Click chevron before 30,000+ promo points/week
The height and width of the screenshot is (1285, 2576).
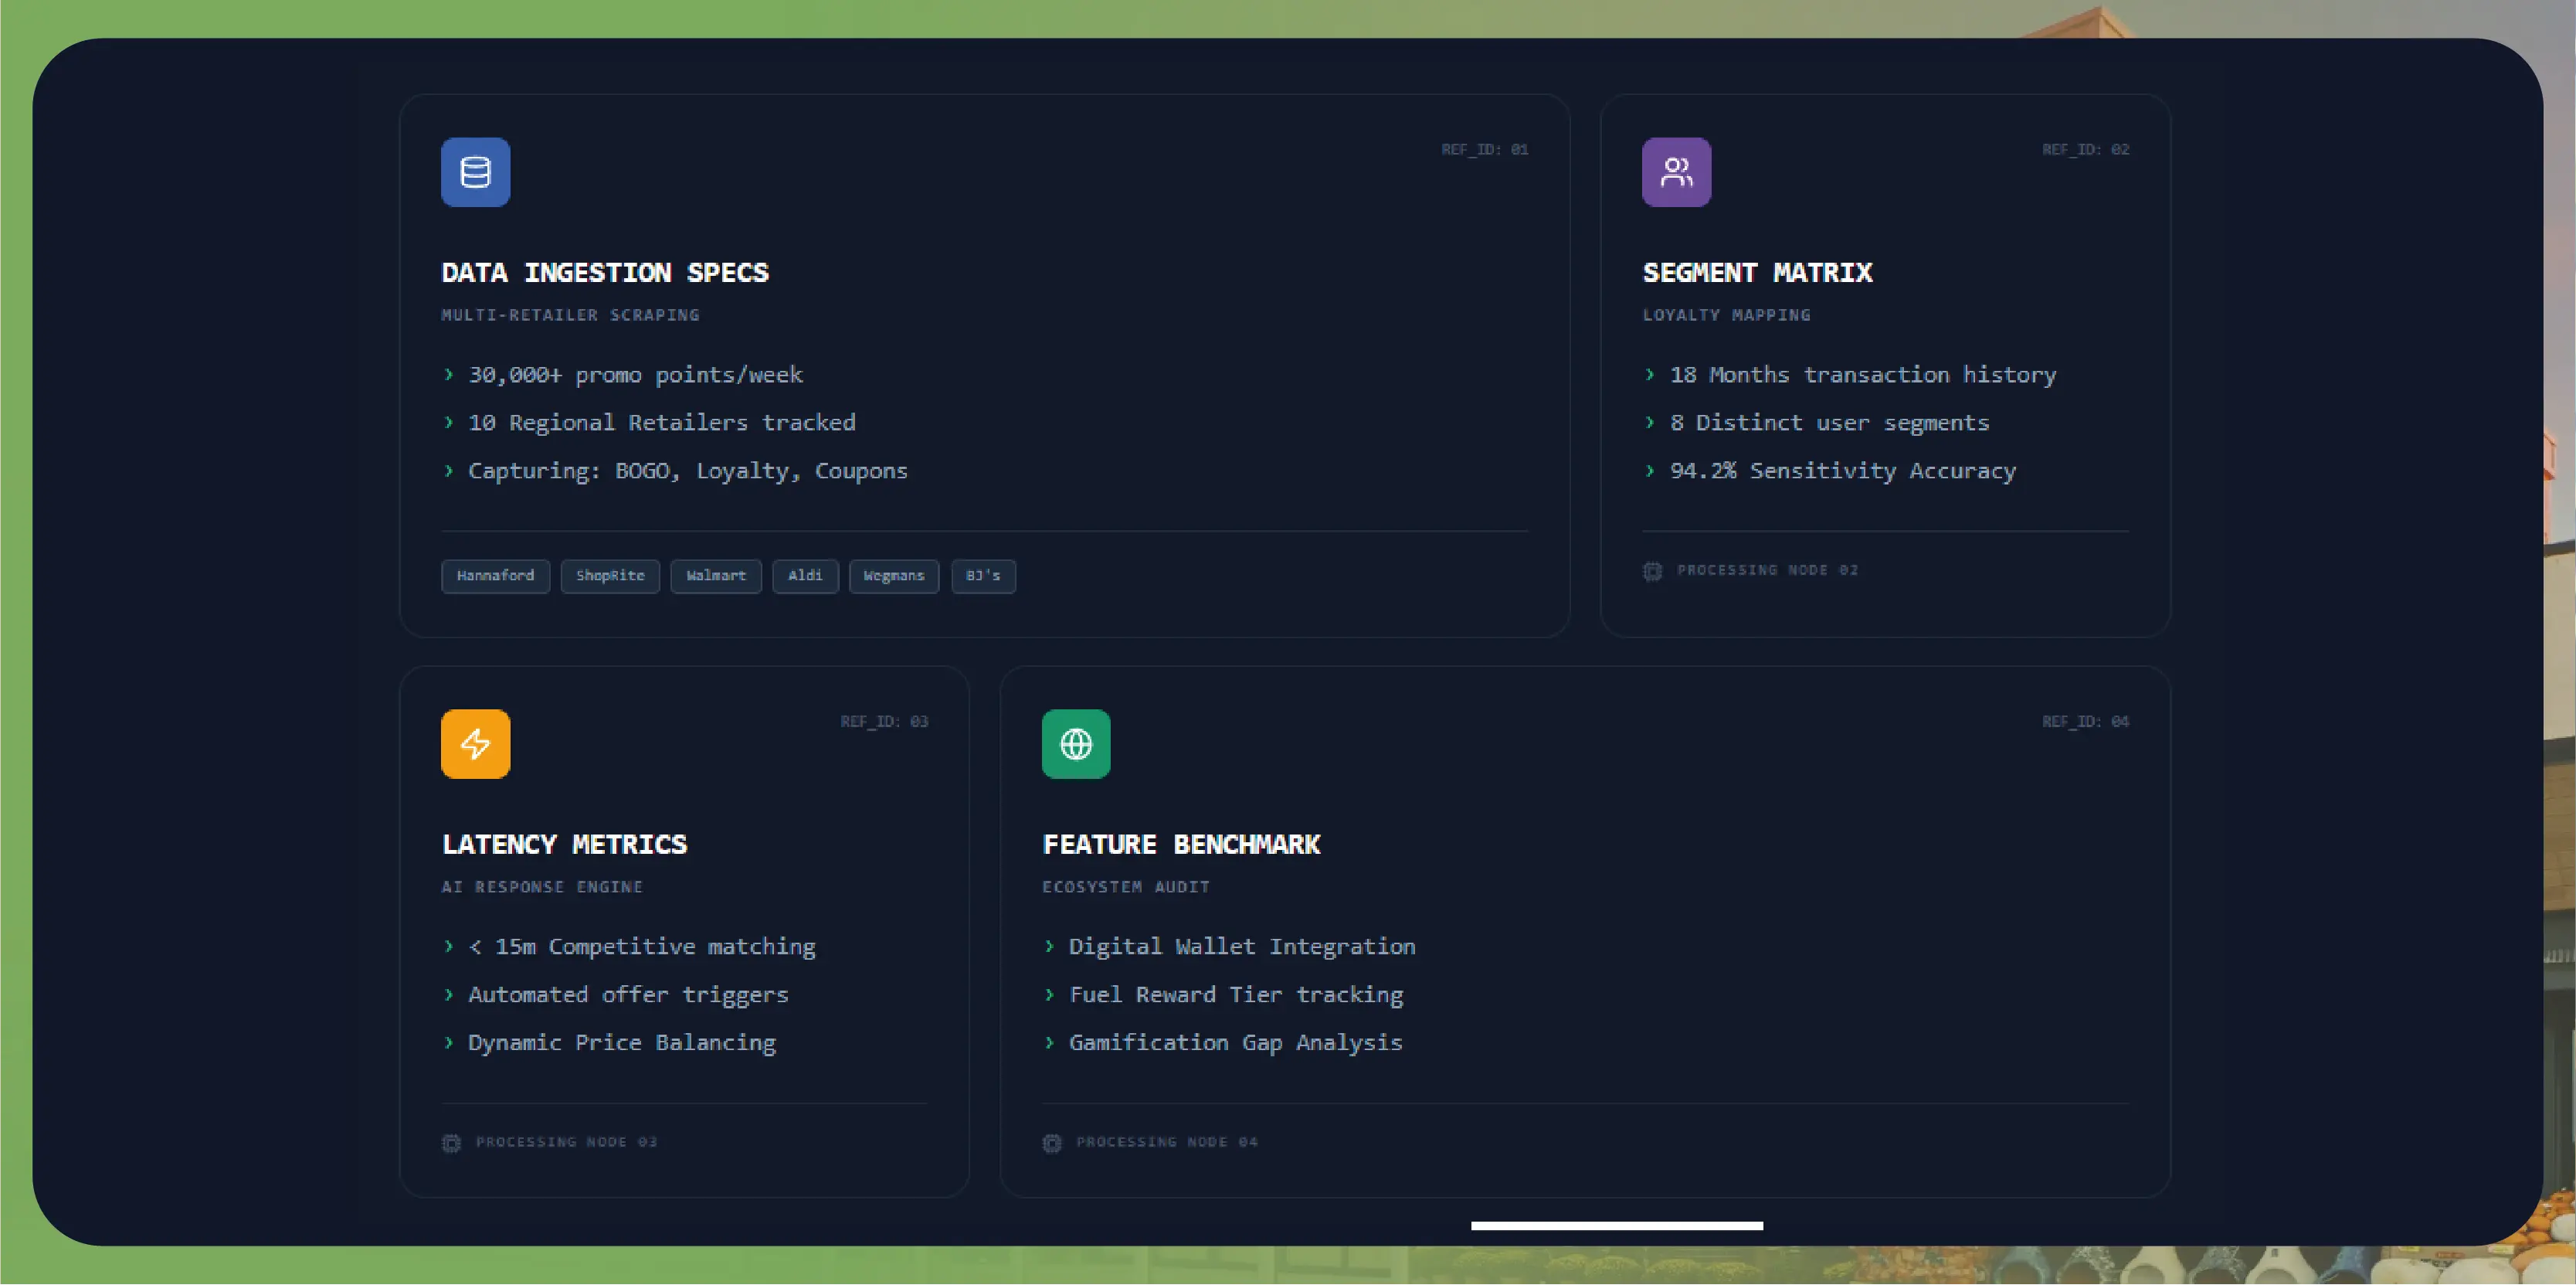[x=449, y=375]
